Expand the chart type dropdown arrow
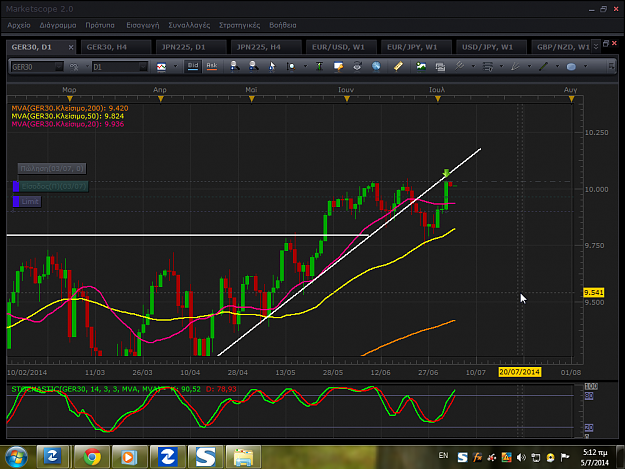625x469 pixels. pos(175,67)
